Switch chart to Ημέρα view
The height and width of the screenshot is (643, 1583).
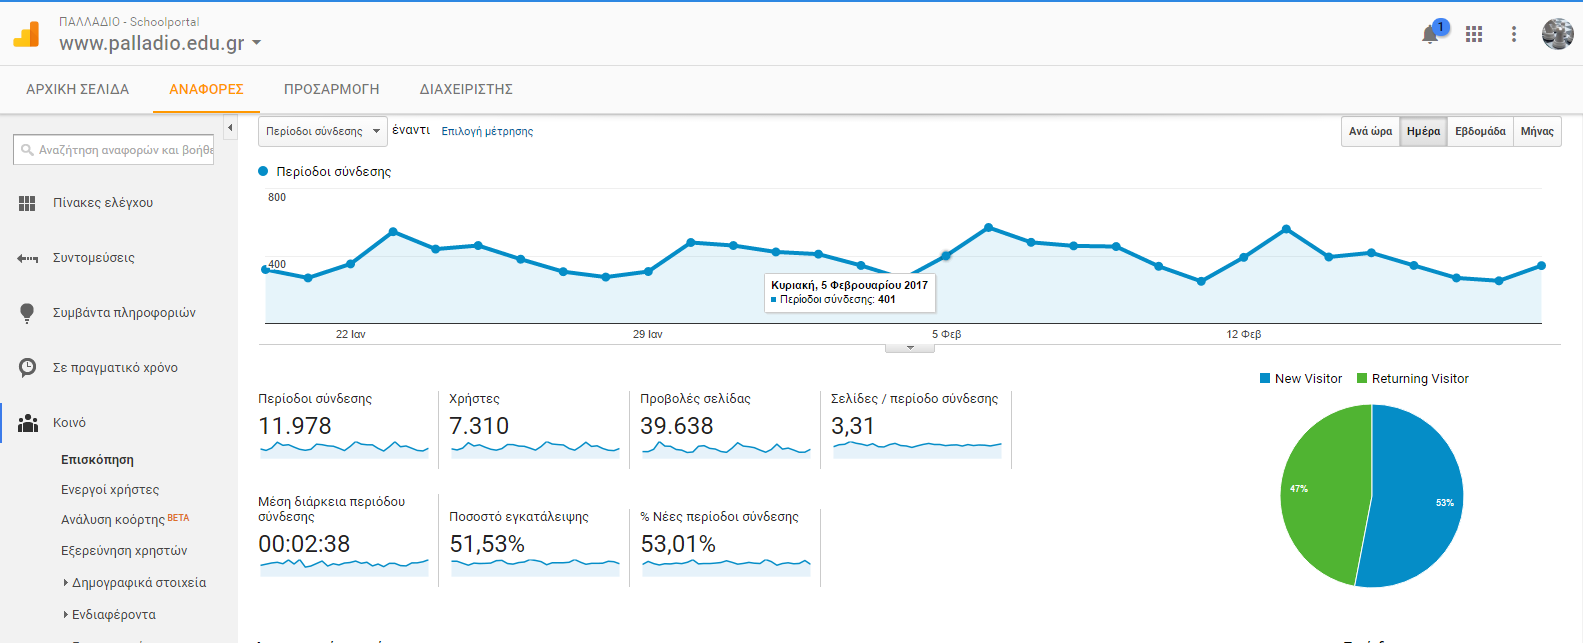point(1423,131)
